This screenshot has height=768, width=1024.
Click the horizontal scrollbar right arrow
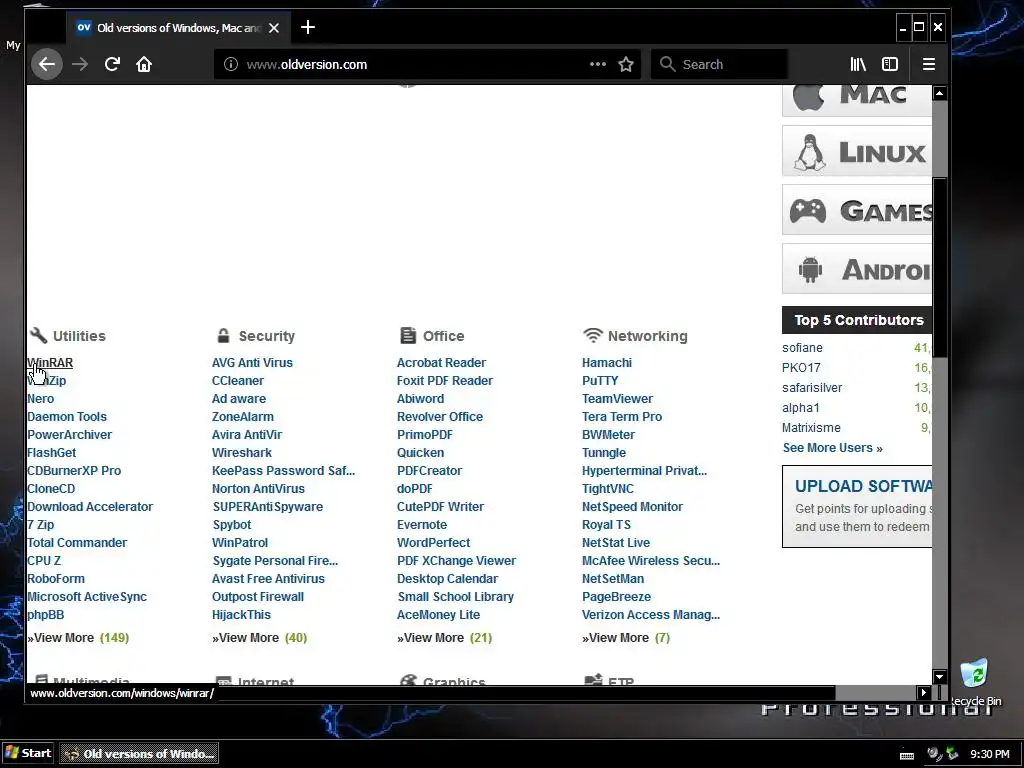(923, 692)
